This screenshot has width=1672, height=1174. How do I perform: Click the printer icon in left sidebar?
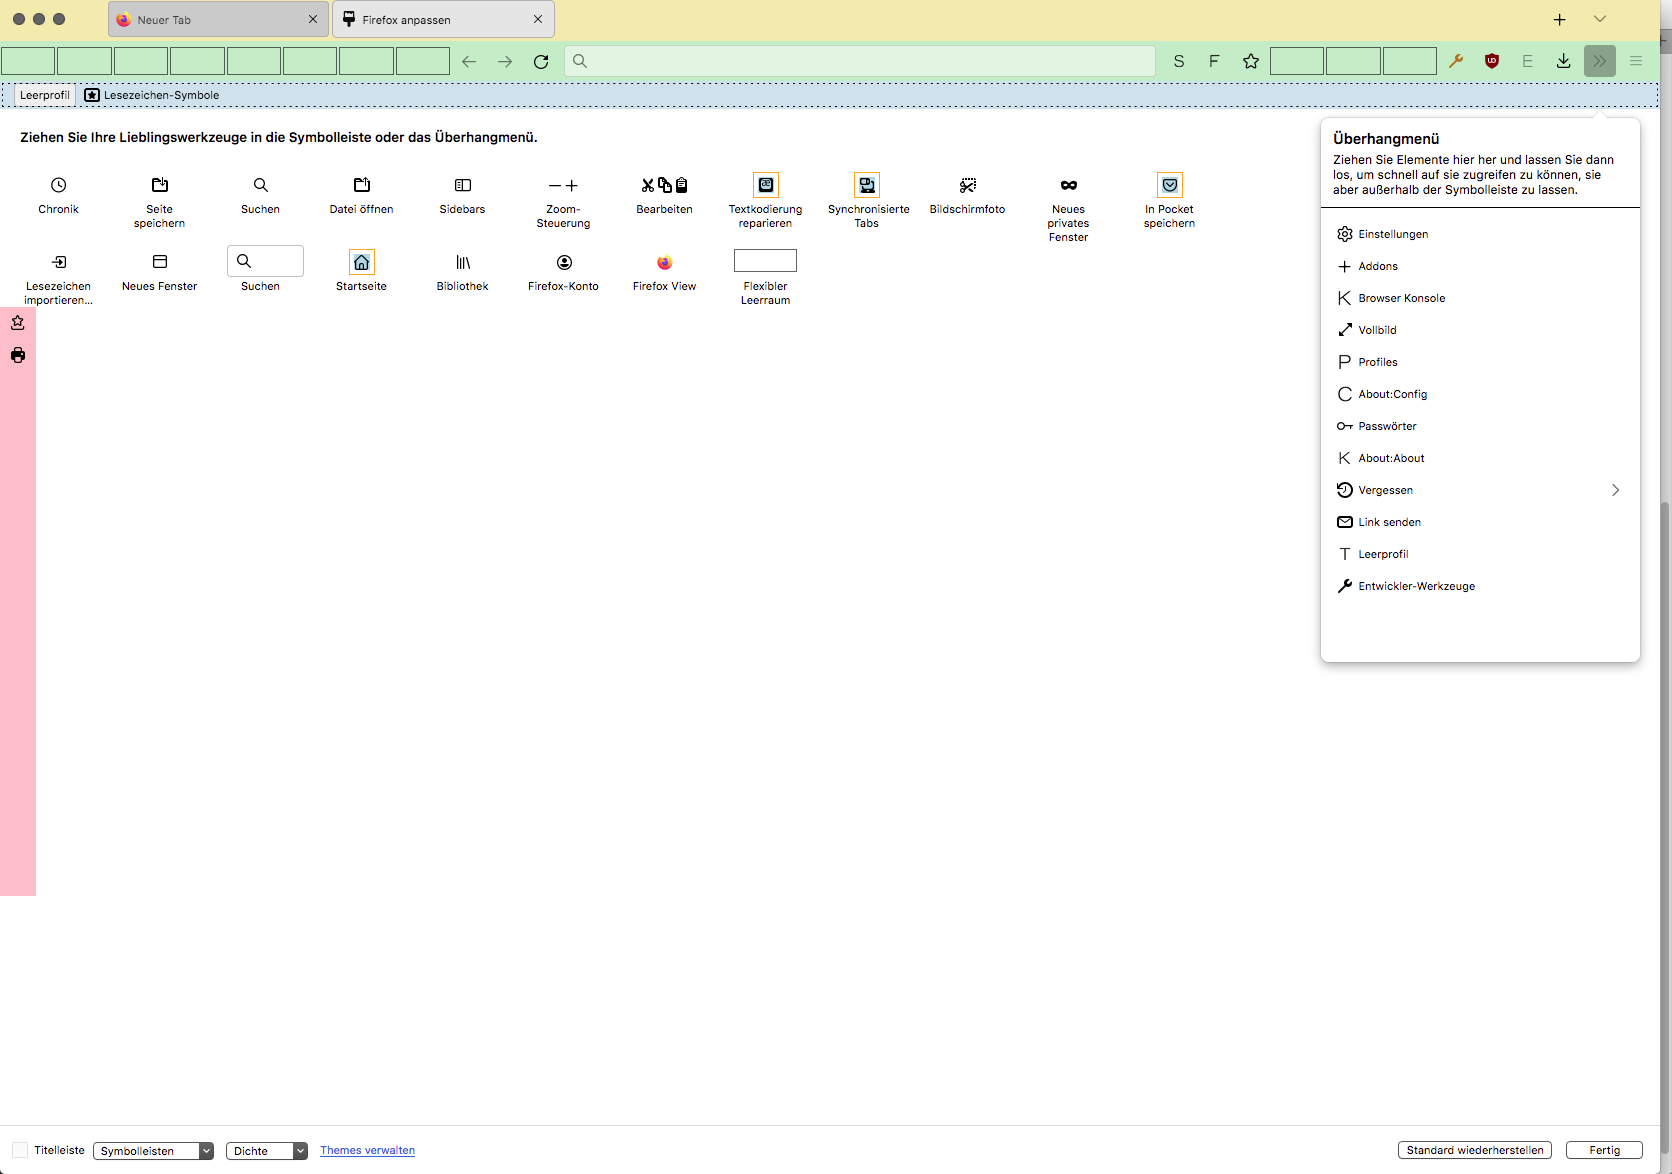click(x=18, y=355)
